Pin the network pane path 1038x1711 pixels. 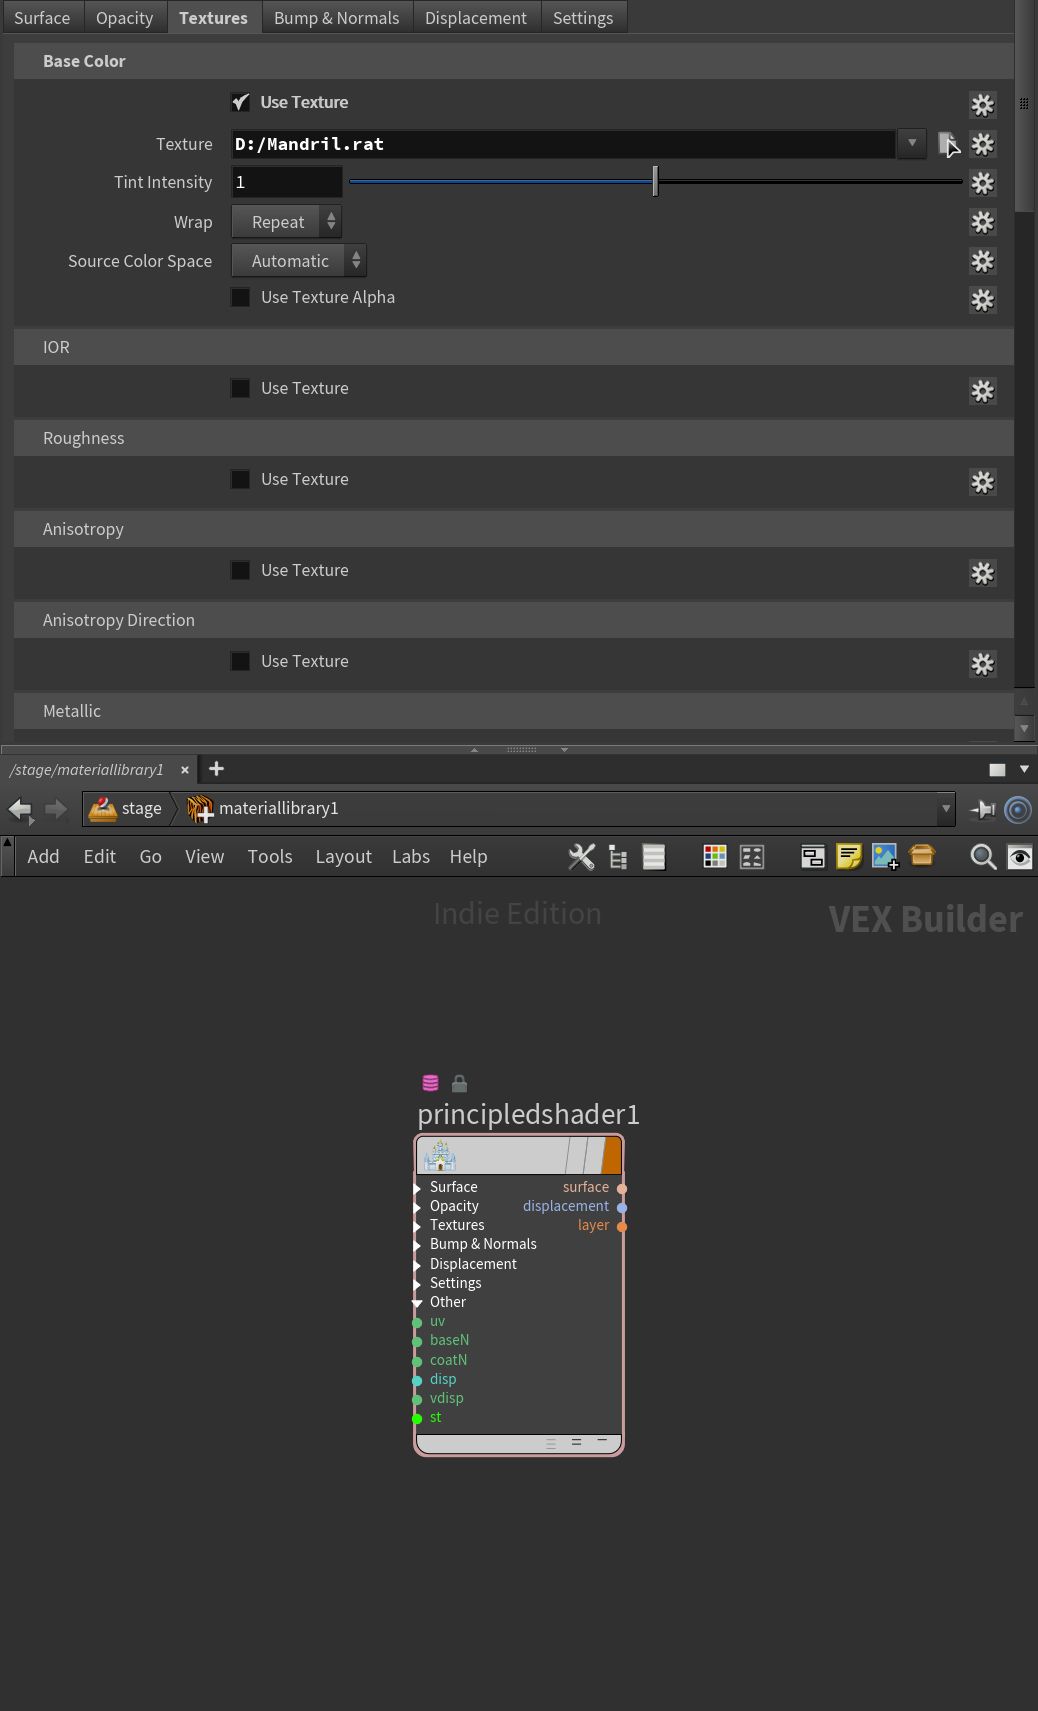pyautogui.click(x=983, y=809)
